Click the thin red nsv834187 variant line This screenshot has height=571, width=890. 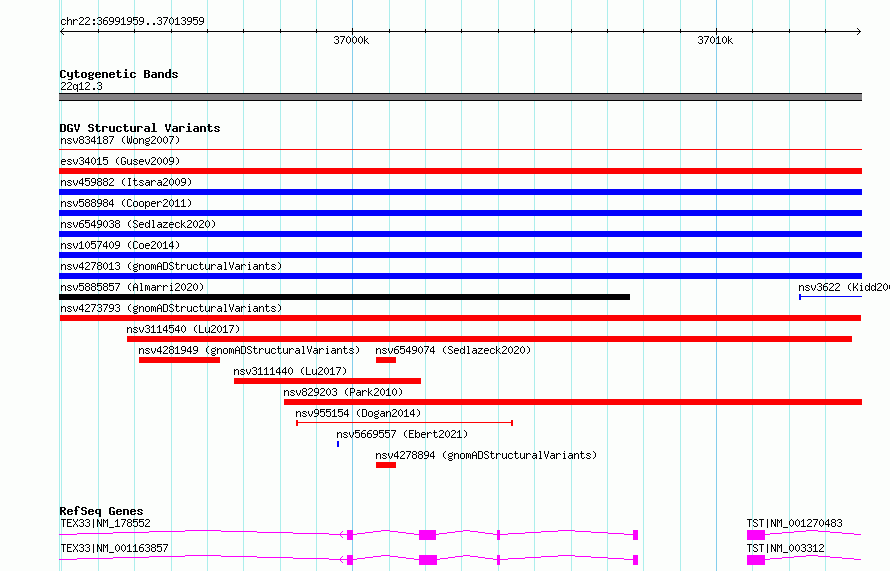click(460, 149)
